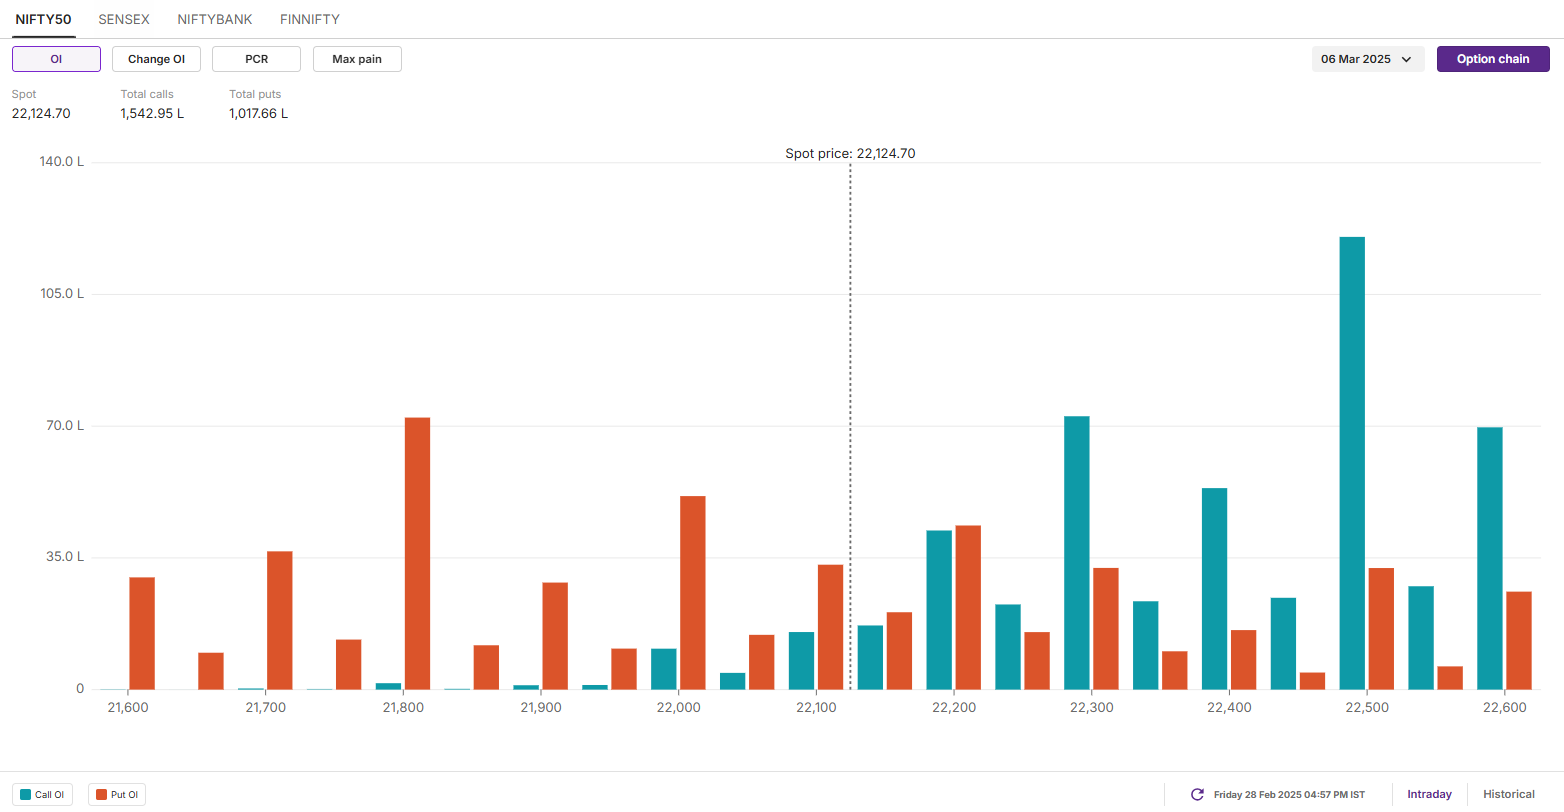Click the 22,000 strike axis label
This screenshot has width=1564, height=812.
(x=678, y=708)
